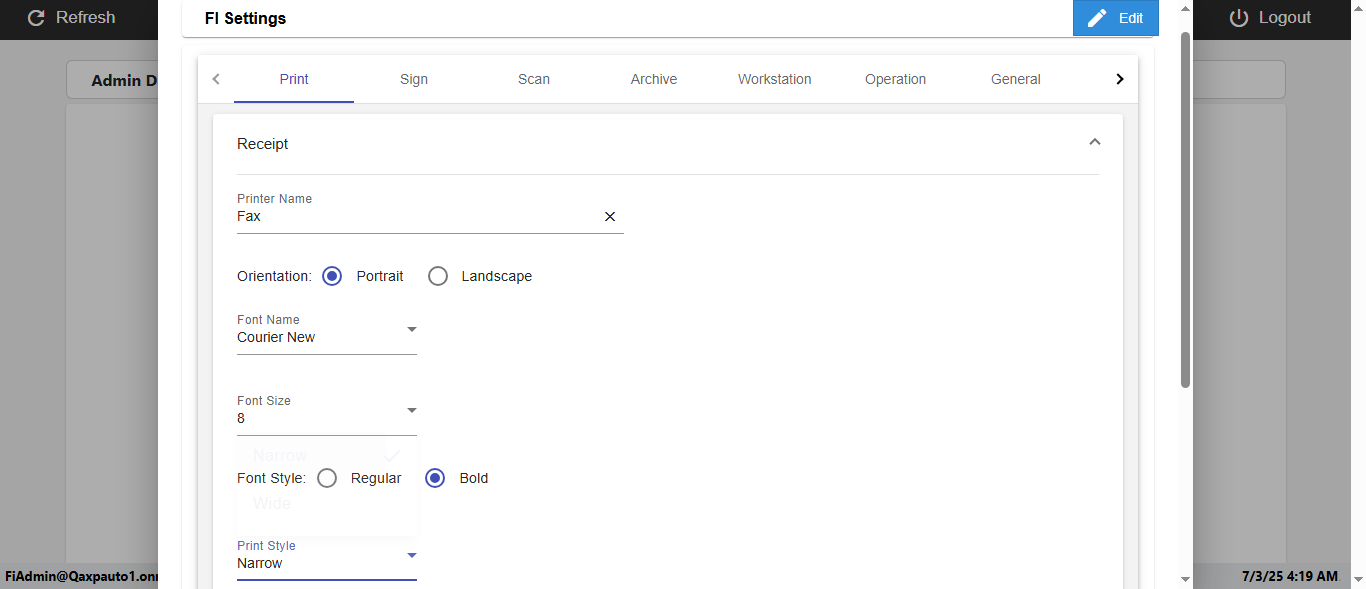The image size is (1366, 589).
Task: Clear the Printer Name field with X icon
Action: (x=610, y=216)
